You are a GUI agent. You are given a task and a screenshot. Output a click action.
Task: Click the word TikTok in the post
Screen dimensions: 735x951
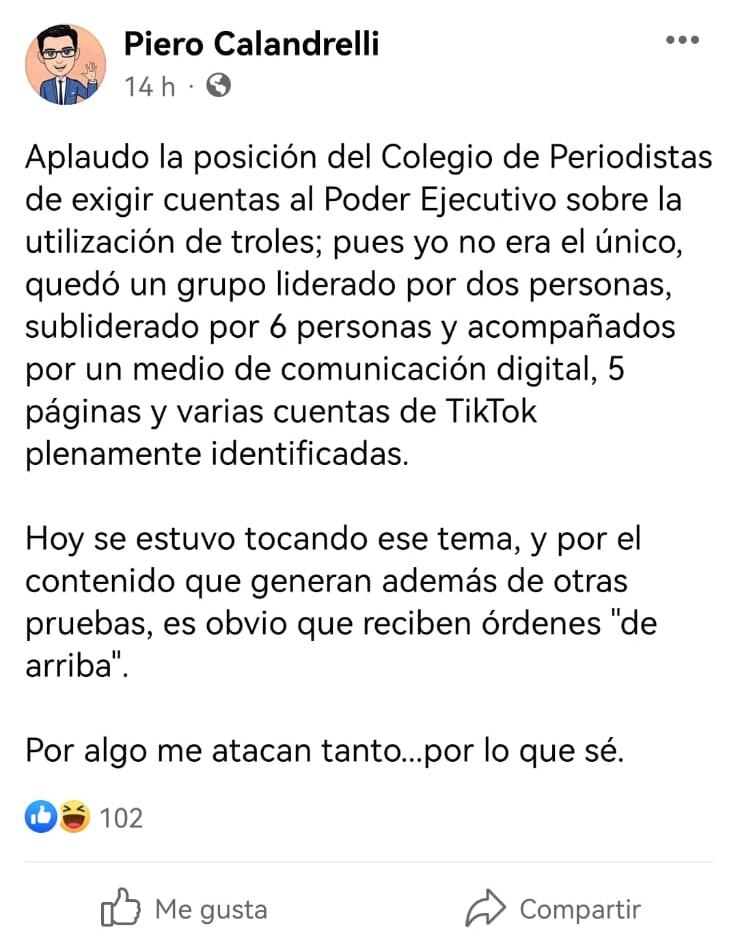coord(491,411)
